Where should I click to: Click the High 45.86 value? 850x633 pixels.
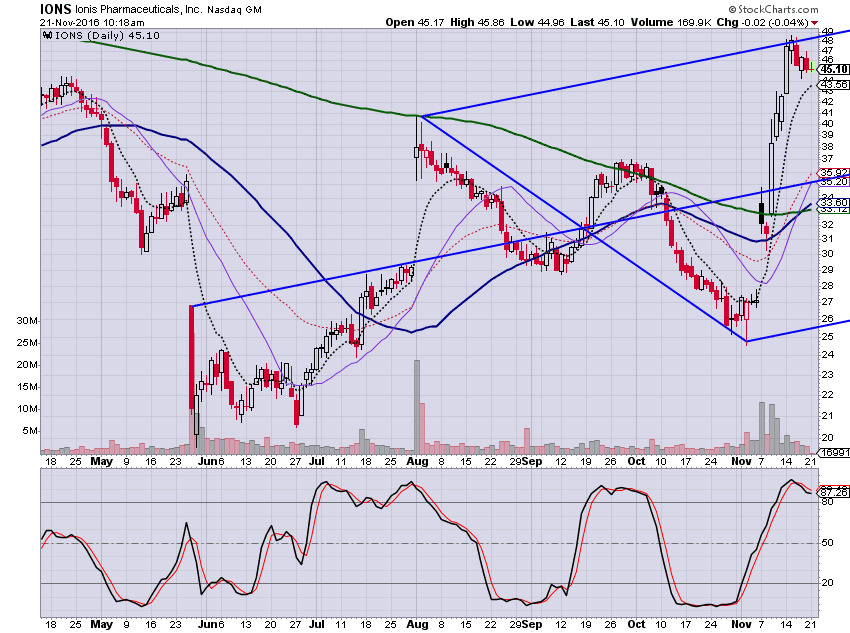click(x=477, y=22)
